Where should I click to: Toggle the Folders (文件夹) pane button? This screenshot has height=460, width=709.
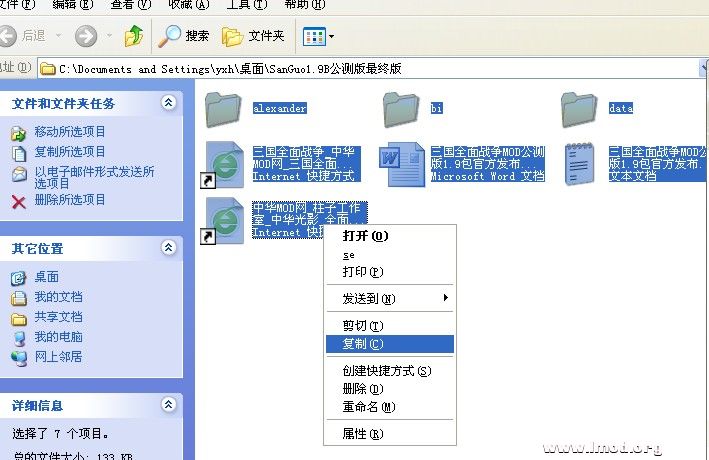tap(254, 36)
